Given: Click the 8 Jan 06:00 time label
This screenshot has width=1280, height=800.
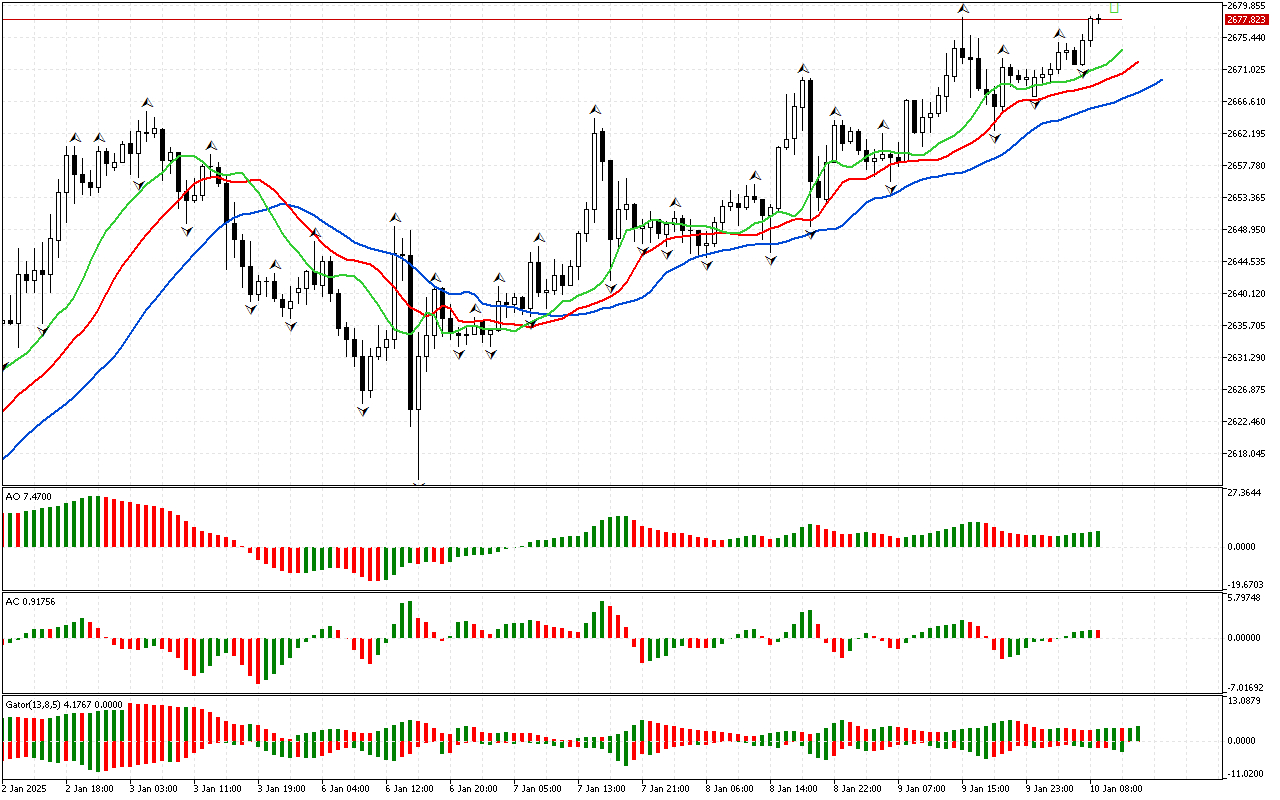Looking at the screenshot, I should click(x=731, y=788).
